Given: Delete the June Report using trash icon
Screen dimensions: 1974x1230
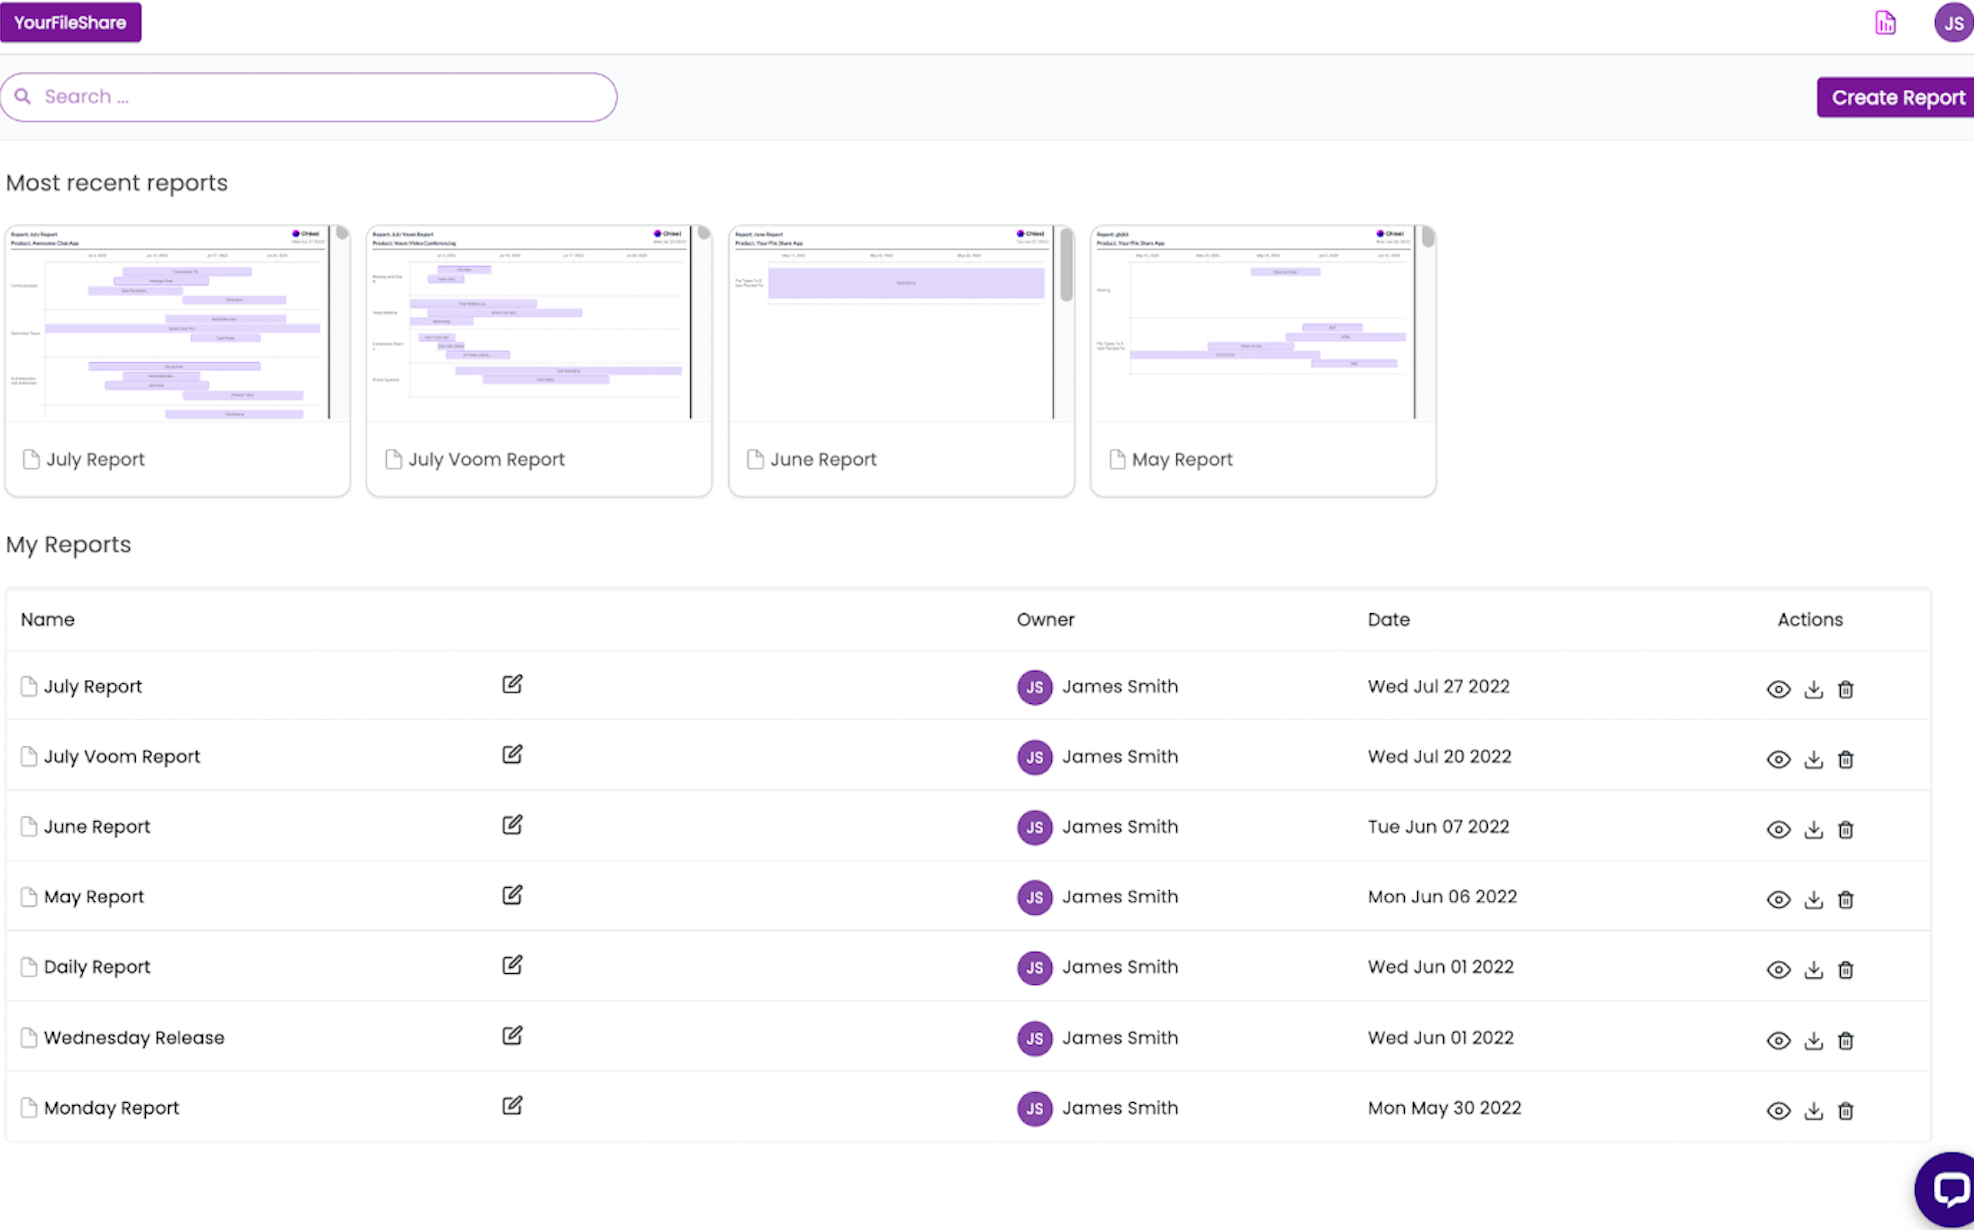Looking at the screenshot, I should point(1846,829).
